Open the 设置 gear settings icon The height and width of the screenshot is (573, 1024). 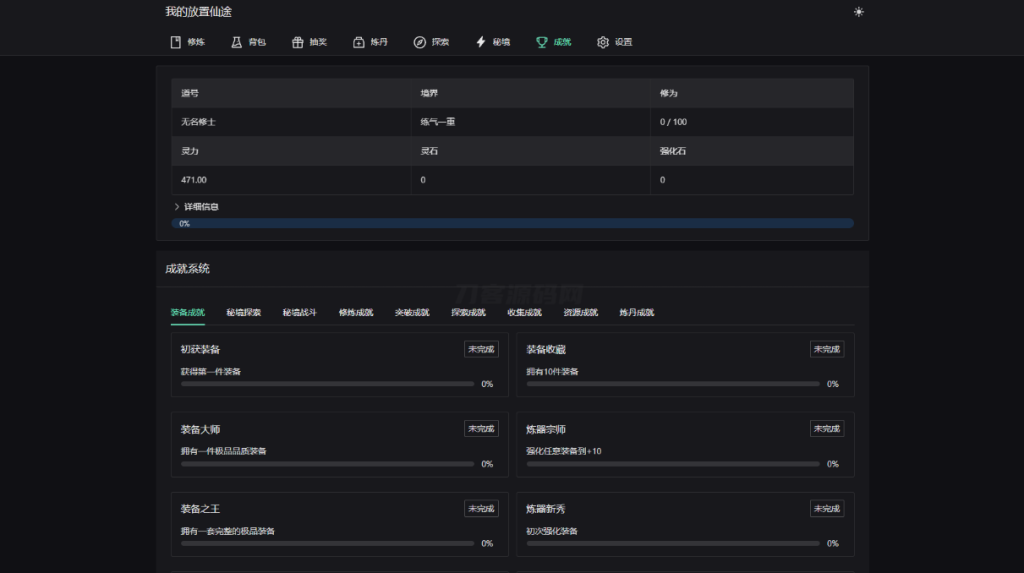[603, 42]
